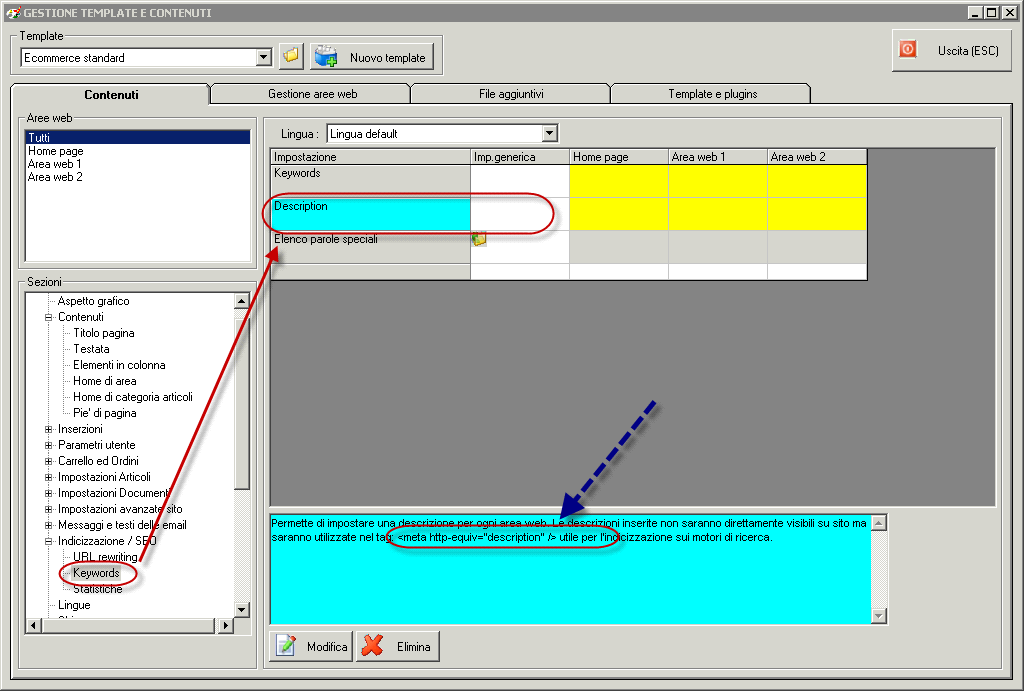Select Lingue tree item

[x=74, y=605]
